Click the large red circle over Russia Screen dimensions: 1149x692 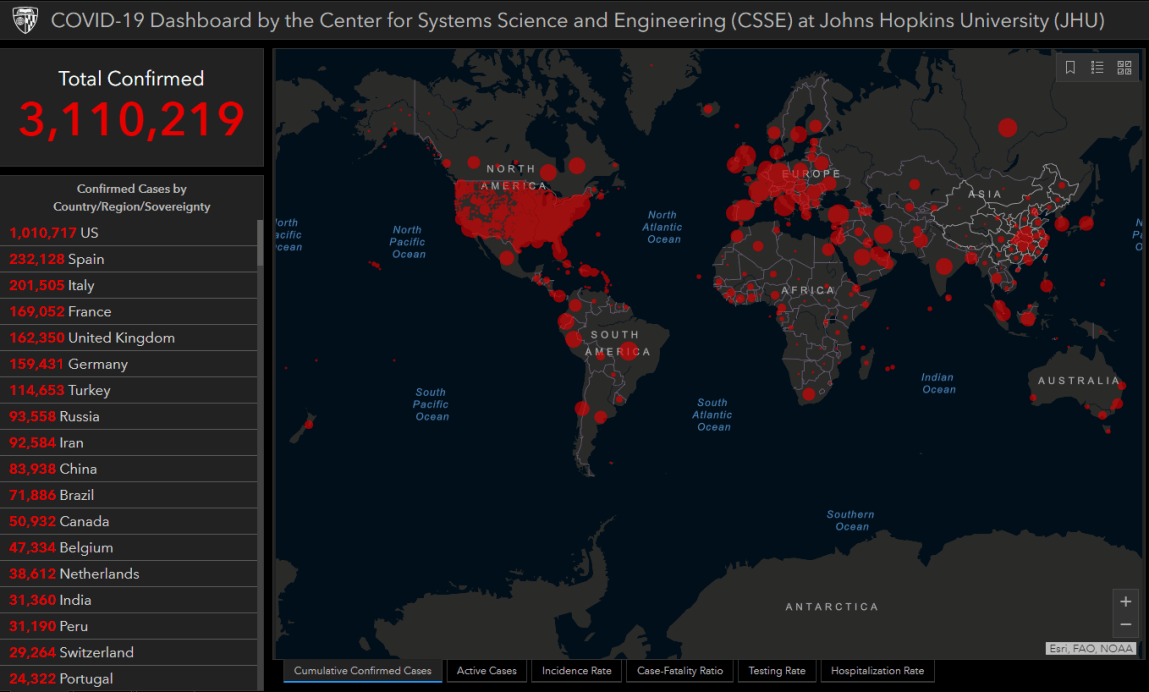pos(1007,127)
